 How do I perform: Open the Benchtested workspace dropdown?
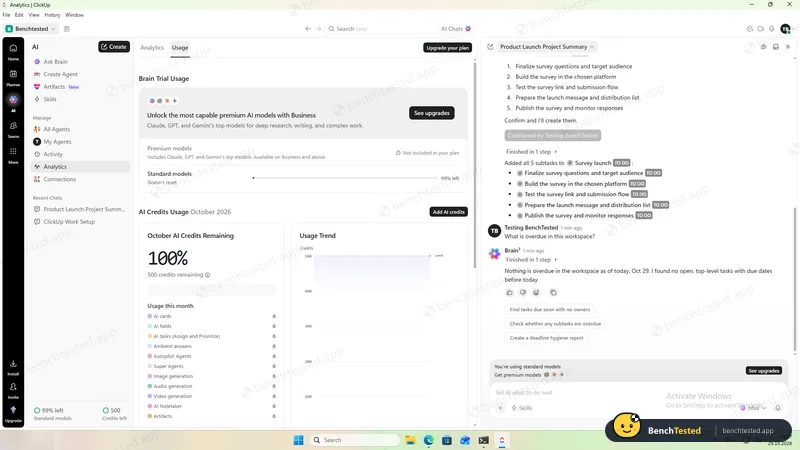pos(31,29)
